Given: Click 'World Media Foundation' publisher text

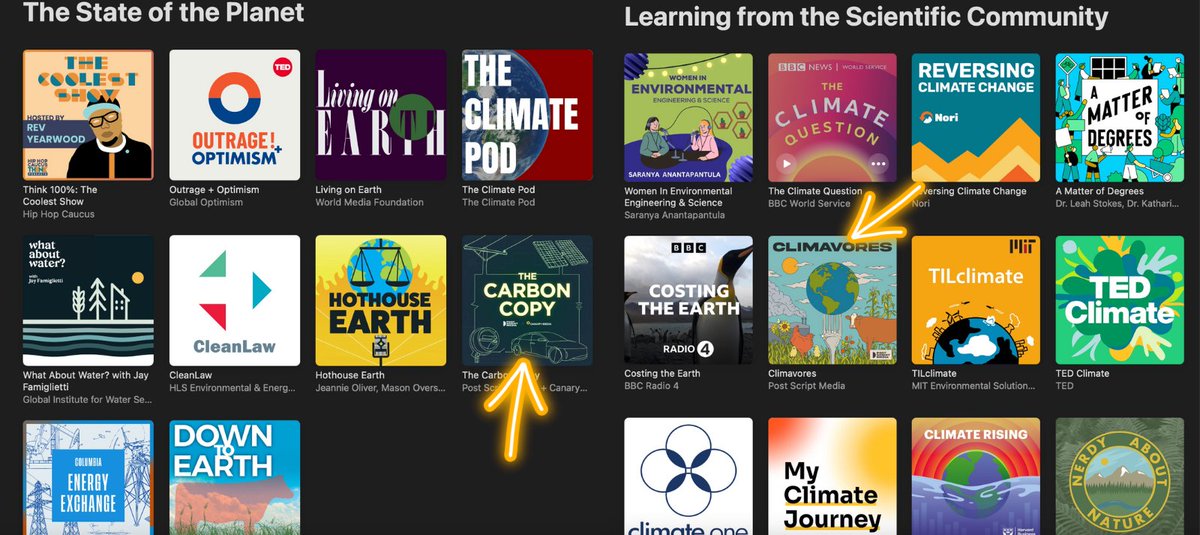Looking at the screenshot, I should [370, 202].
